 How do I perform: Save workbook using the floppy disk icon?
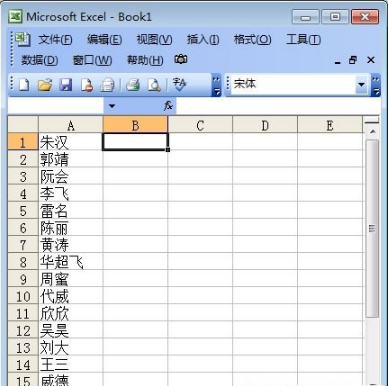(66, 85)
